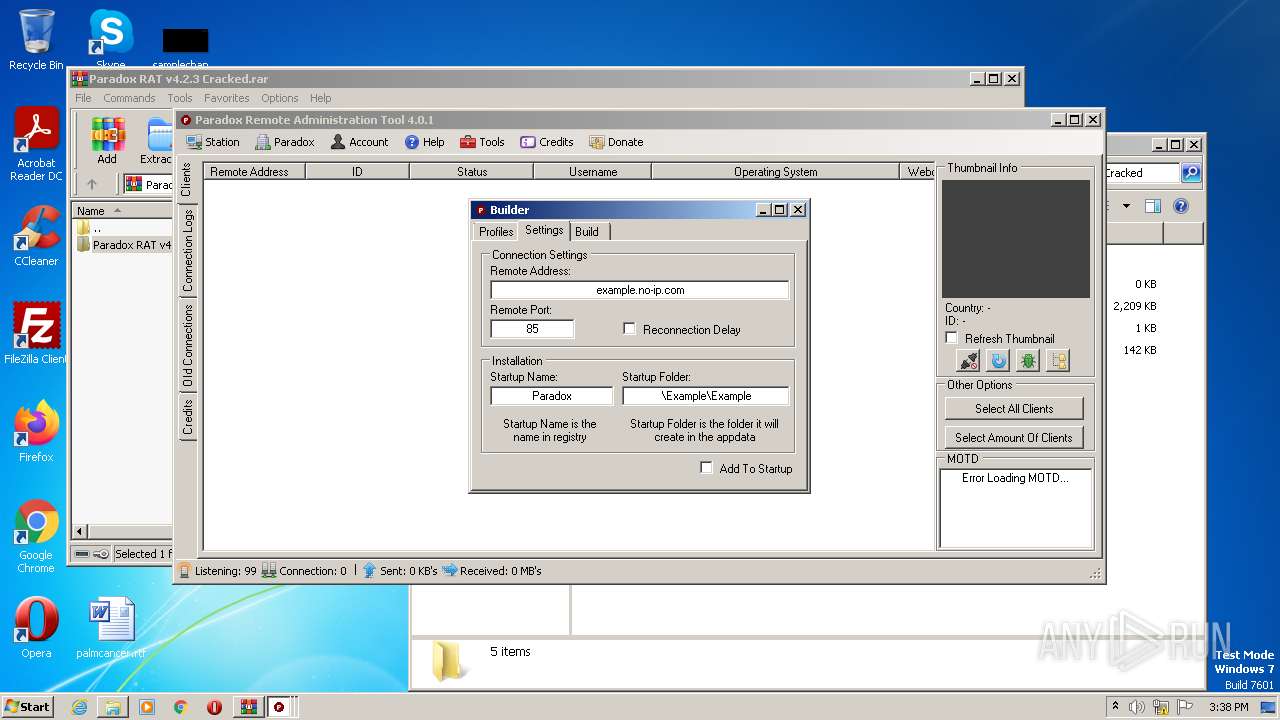
Task: Open the Clients vertical tab
Action: coord(186,179)
